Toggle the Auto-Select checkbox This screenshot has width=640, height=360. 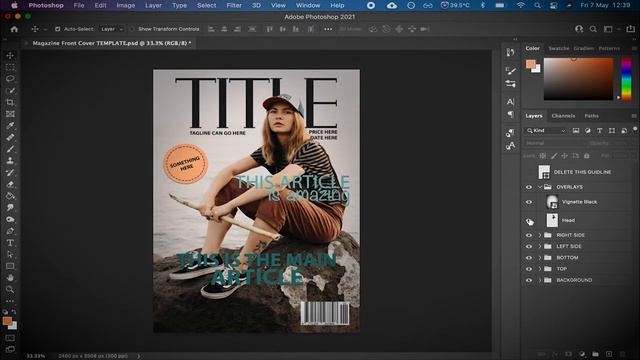tap(58, 29)
